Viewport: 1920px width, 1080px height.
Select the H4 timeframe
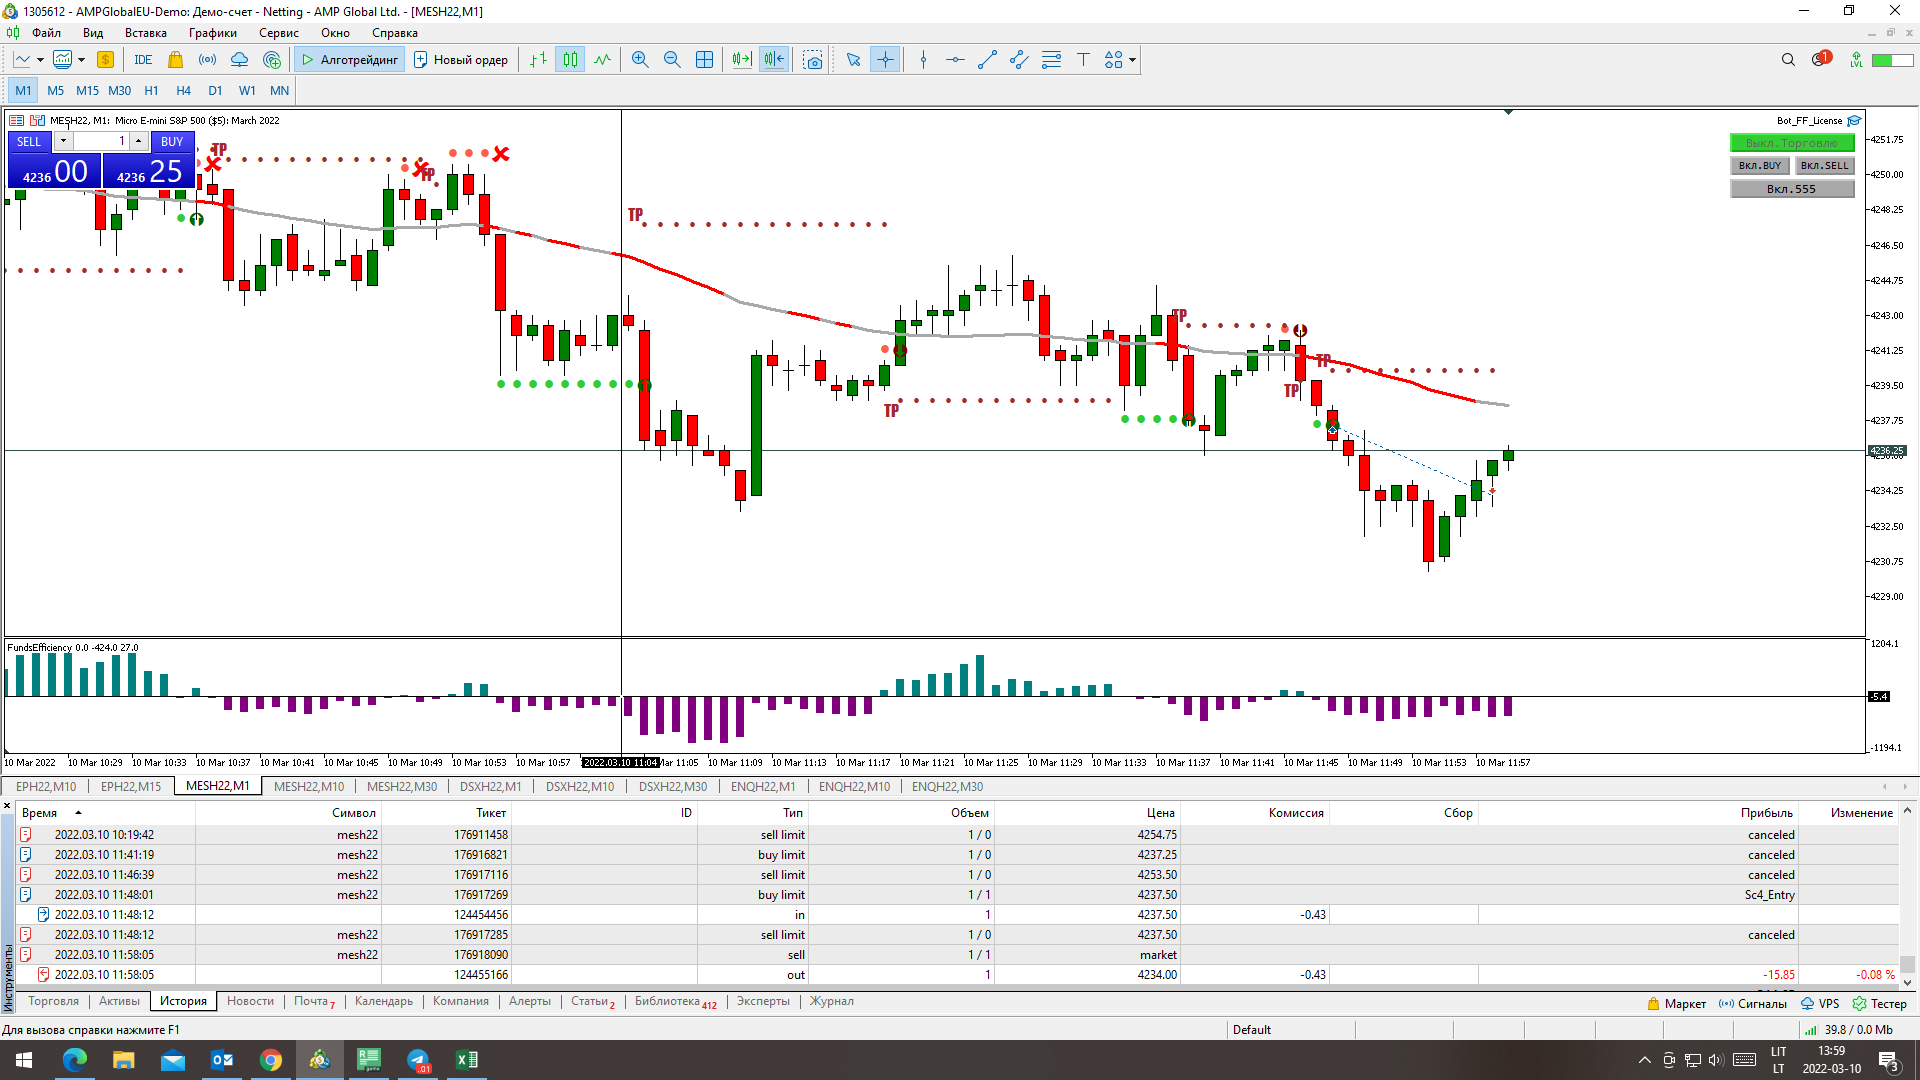pos(183,91)
